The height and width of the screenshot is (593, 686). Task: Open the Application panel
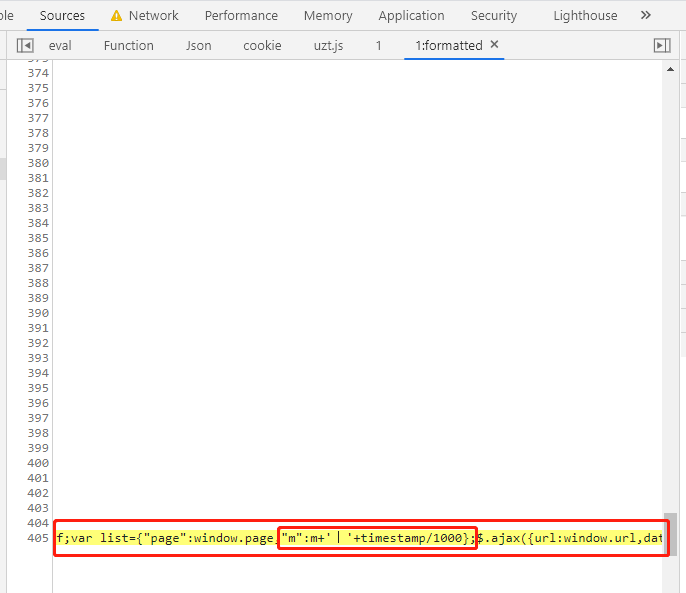coord(411,15)
